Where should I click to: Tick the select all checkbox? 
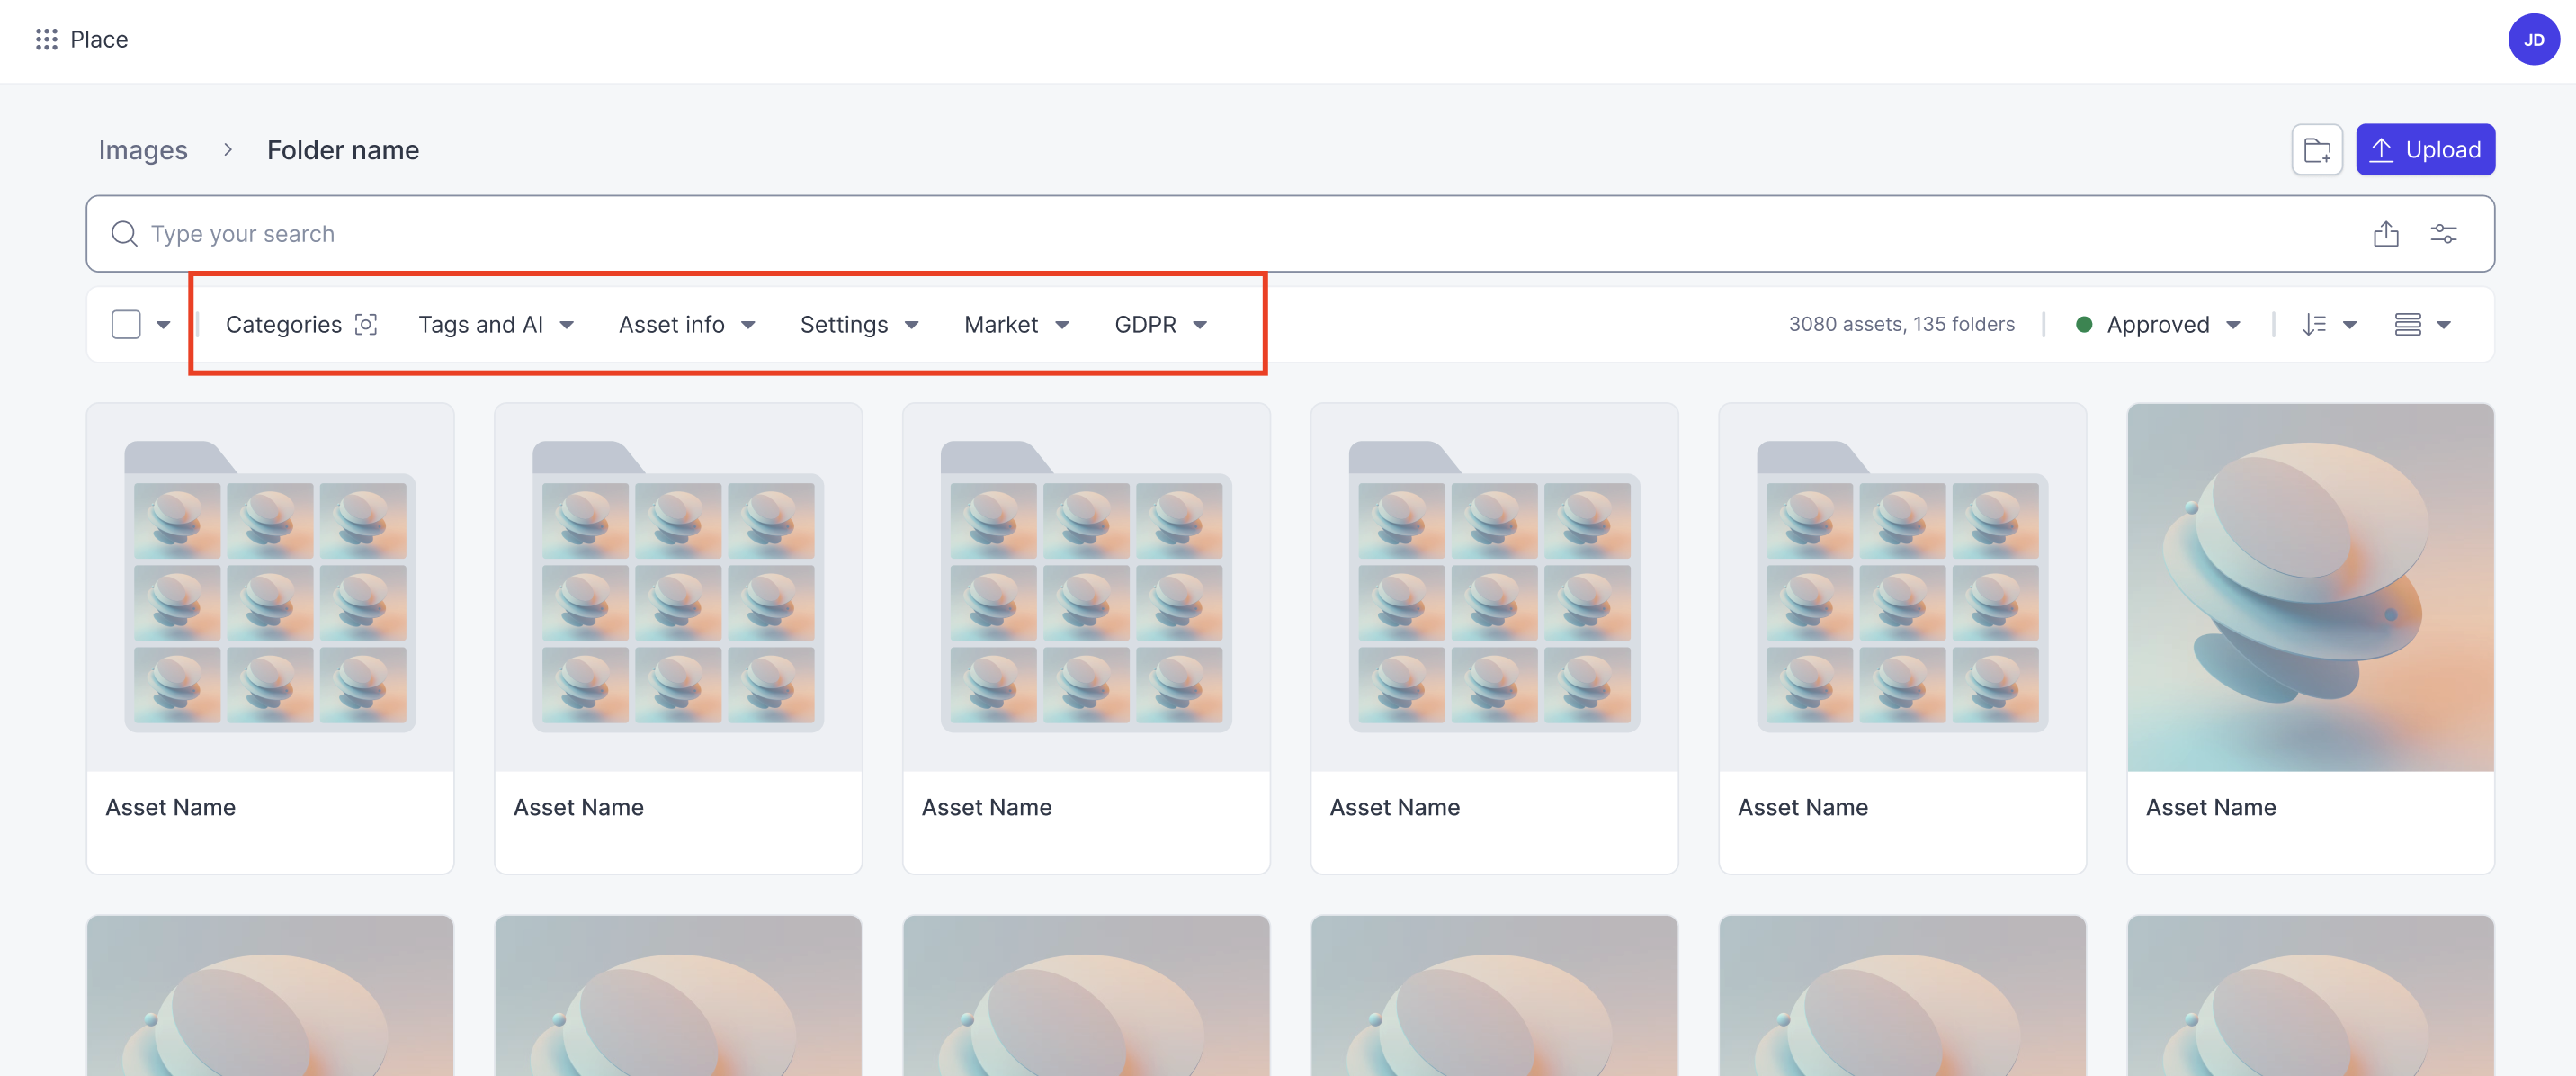tap(126, 325)
